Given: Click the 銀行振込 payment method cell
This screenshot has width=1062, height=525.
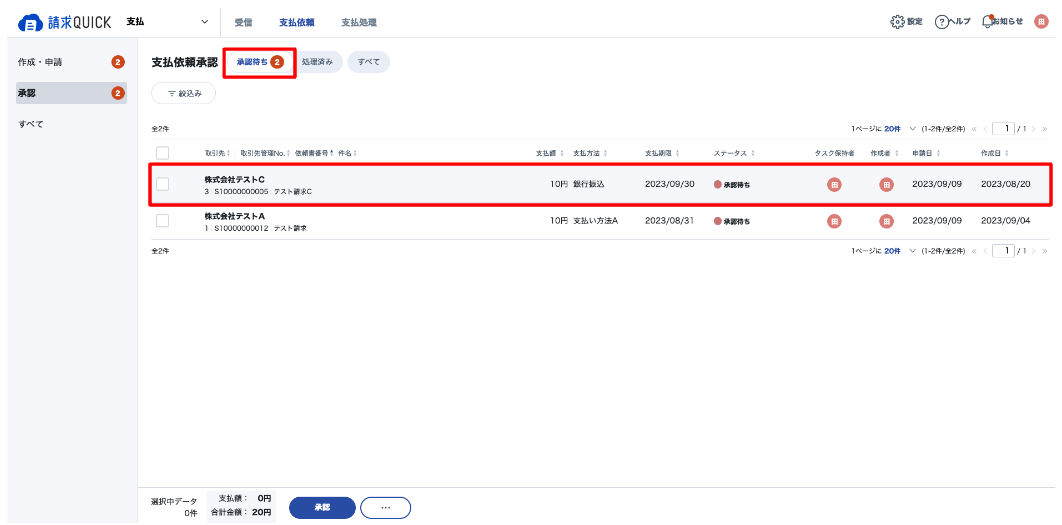Looking at the screenshot, I should (589, 184).
